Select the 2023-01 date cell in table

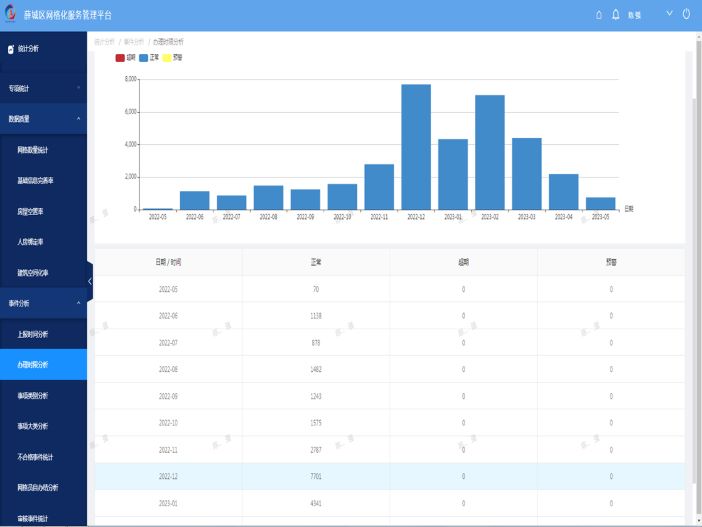click(x=168, y=503)
